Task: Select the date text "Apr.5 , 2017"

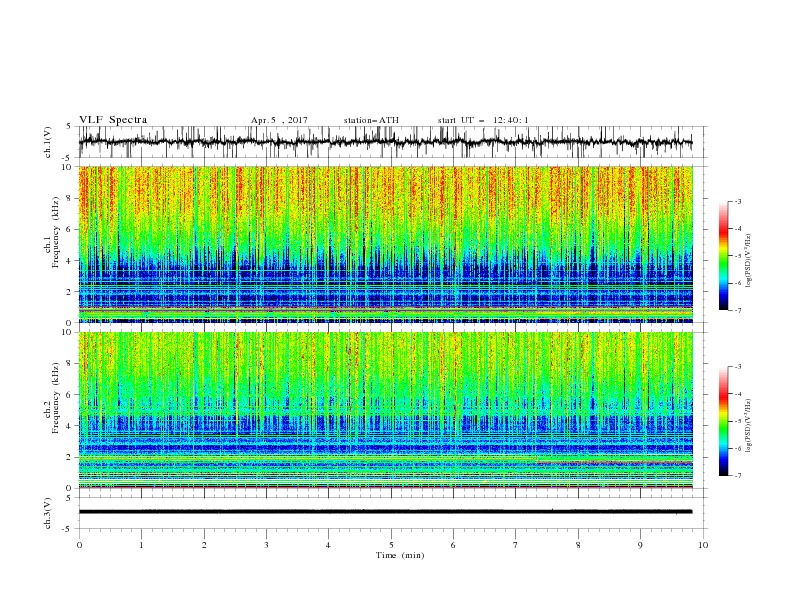Action: [279, 120]
